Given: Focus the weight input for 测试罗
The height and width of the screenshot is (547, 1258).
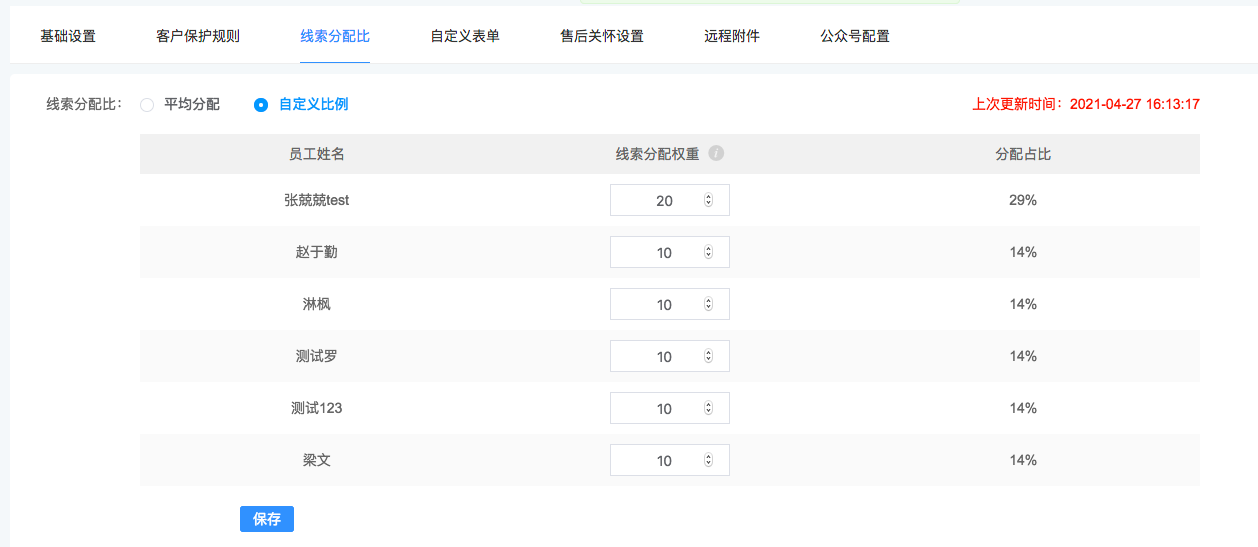Looking at the screenshot, I should [x=670, y=356].
